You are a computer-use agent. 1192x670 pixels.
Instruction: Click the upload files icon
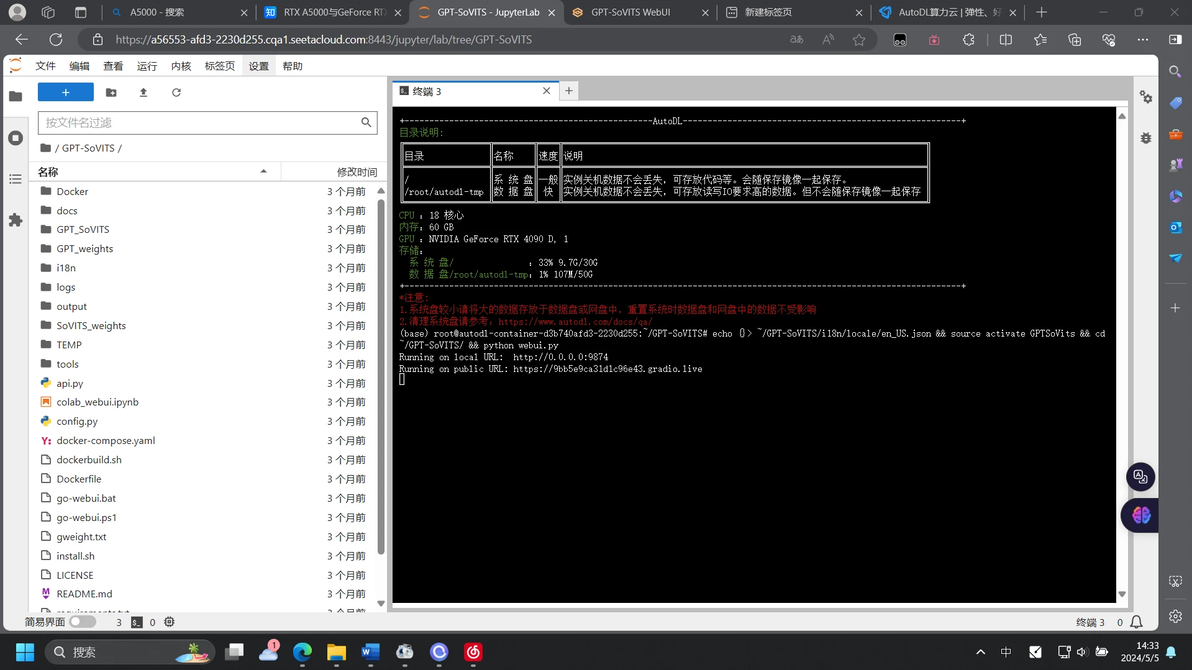click(143, 92)
